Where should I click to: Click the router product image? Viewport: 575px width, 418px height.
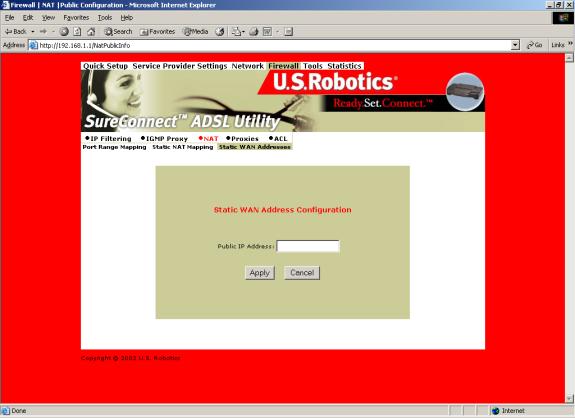[x=465, y=92]
